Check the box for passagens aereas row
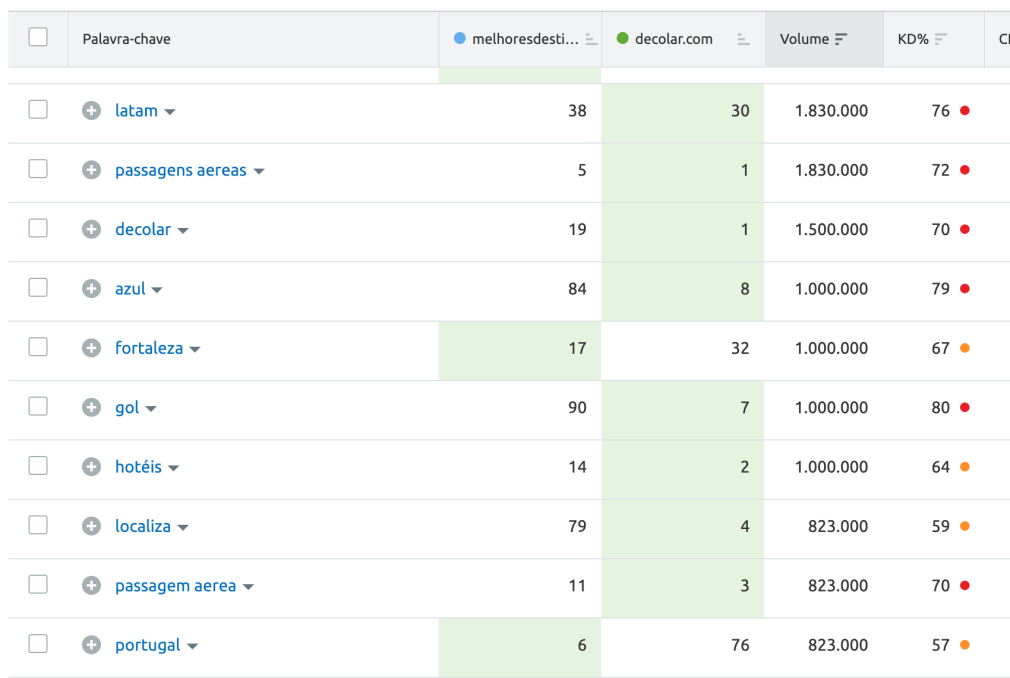The width and height of the screenshot is (1010, 678). (x=38, y=170)
